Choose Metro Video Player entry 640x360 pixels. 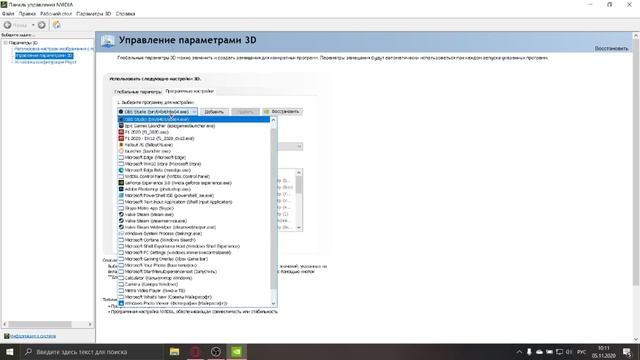pyautogui.click(x=194, y=291)
